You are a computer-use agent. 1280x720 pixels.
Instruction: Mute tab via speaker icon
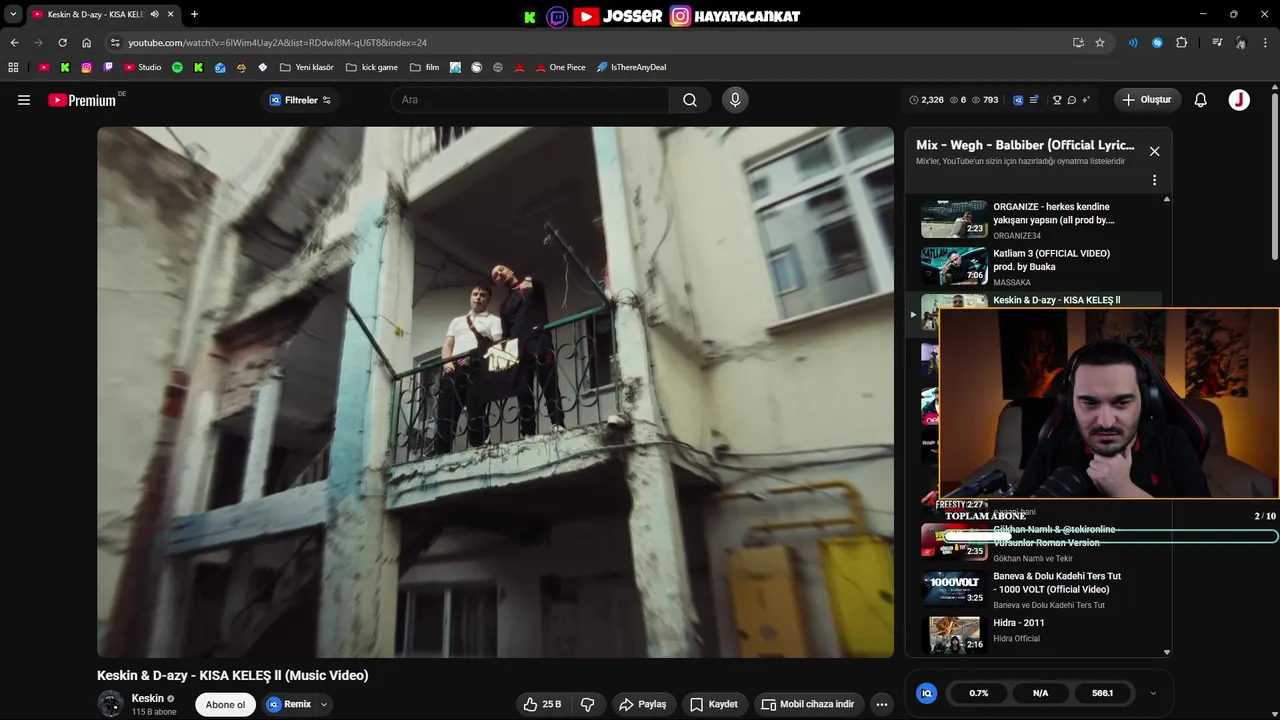(154, 14)
